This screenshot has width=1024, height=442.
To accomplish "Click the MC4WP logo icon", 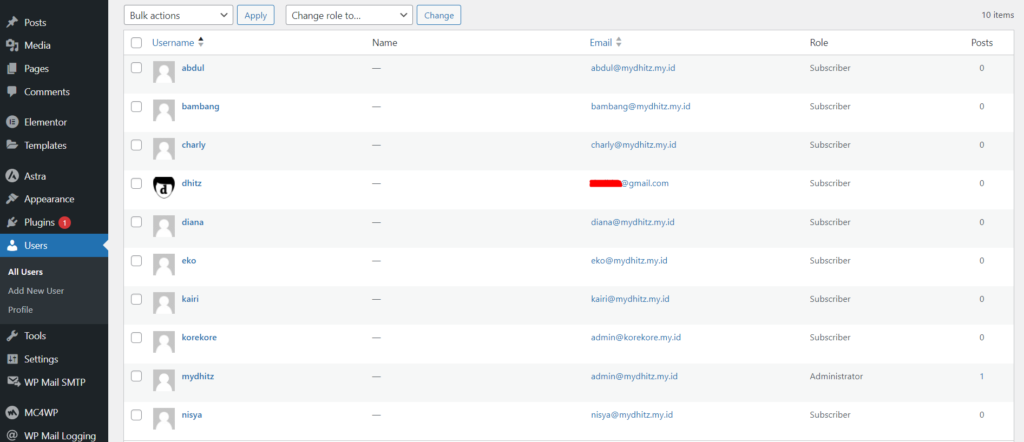I will coord(12,413).
